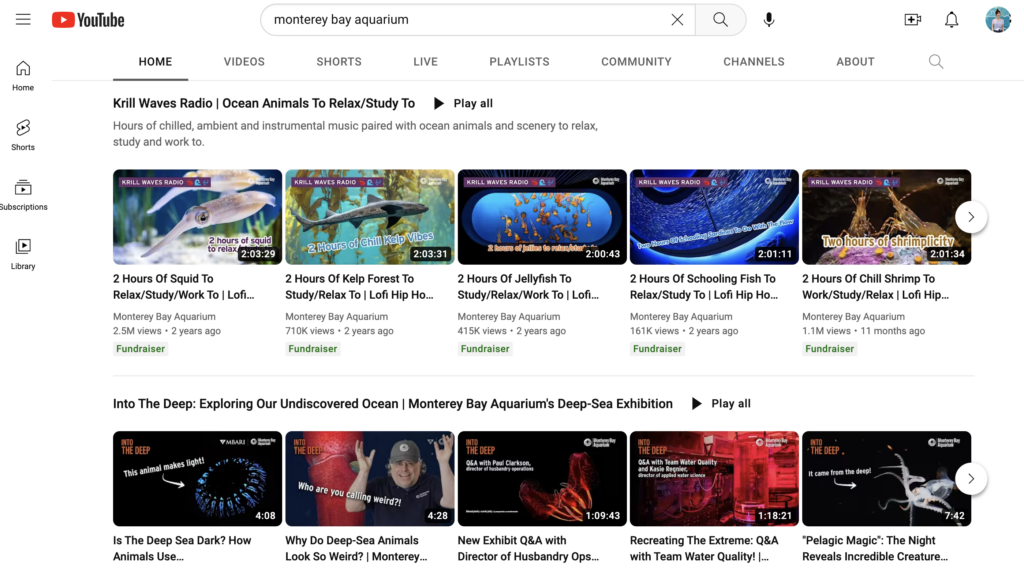Open 'Pelagic Magic' video title
The height and width of the screenshot is (571, 1024).
[875, 549]
